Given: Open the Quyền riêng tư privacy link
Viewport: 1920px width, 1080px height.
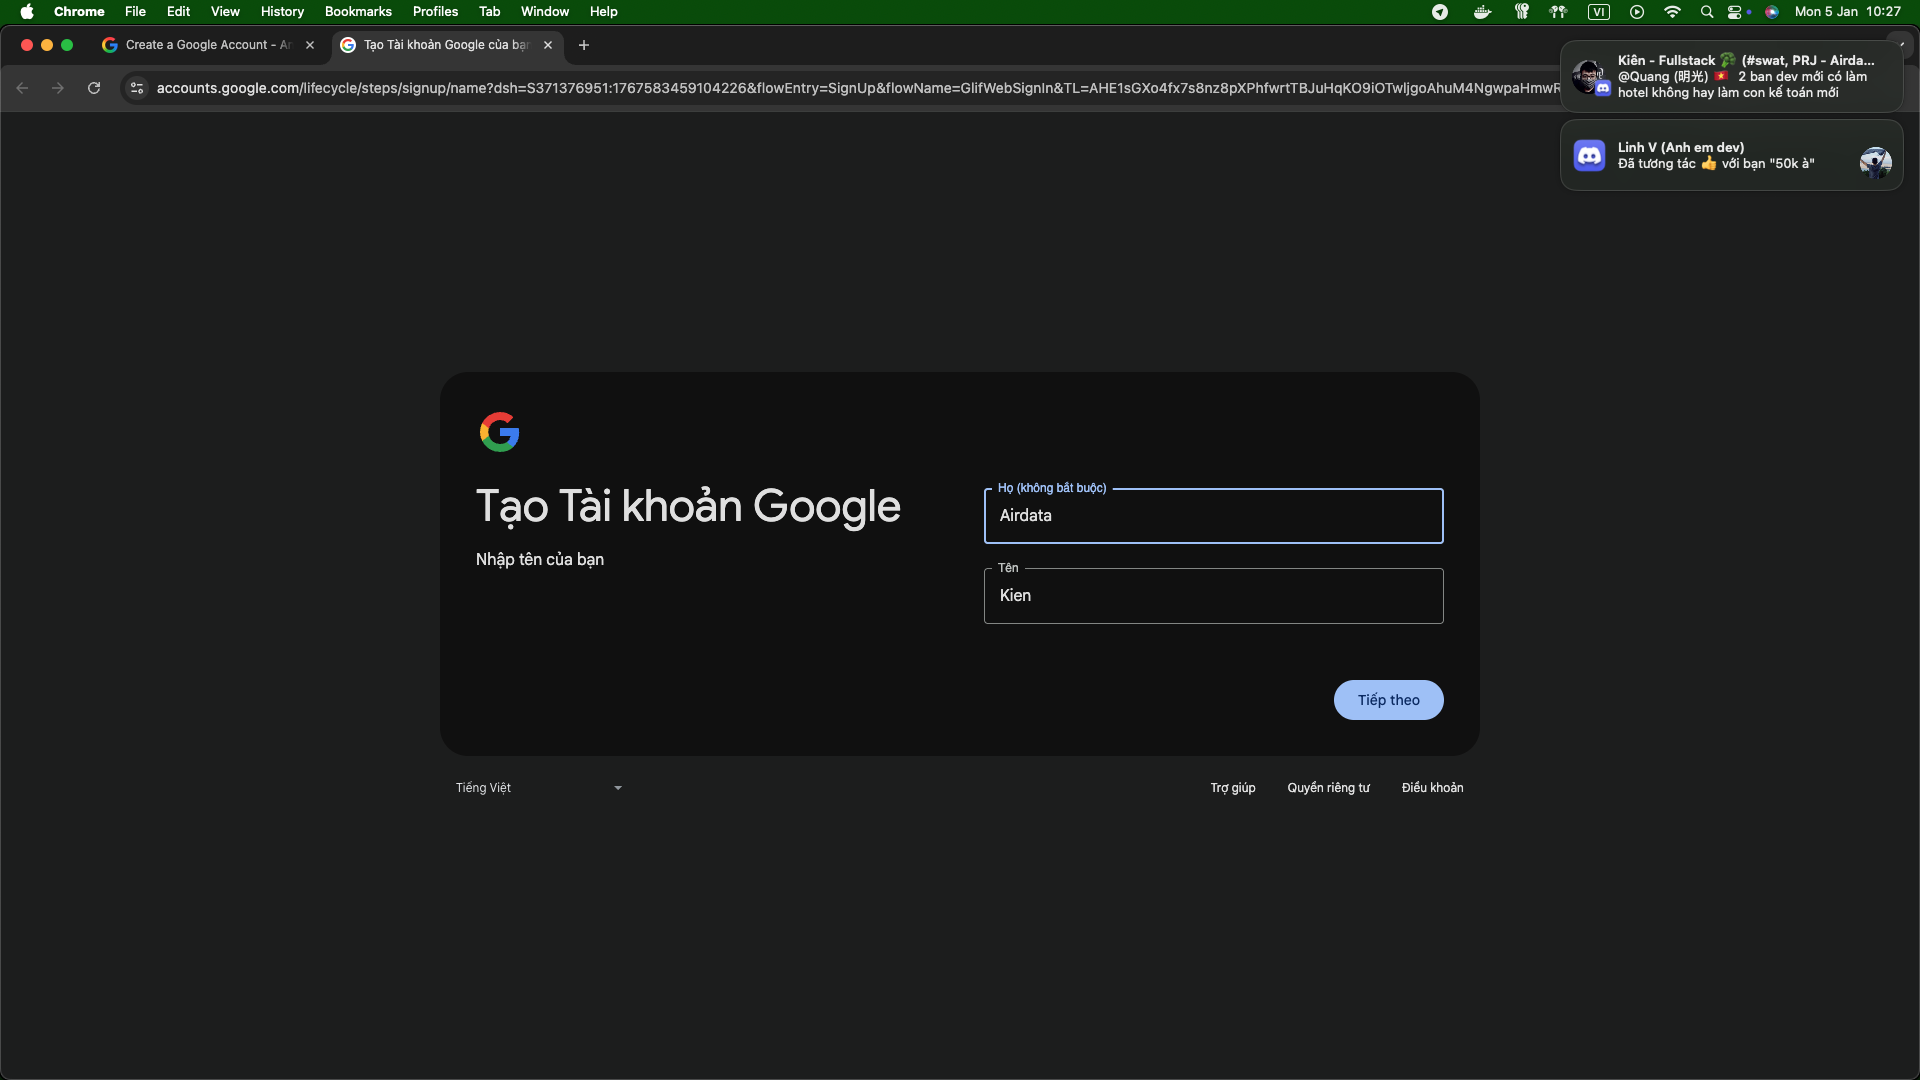Looking at the screenshot, I should [1328, 788].
